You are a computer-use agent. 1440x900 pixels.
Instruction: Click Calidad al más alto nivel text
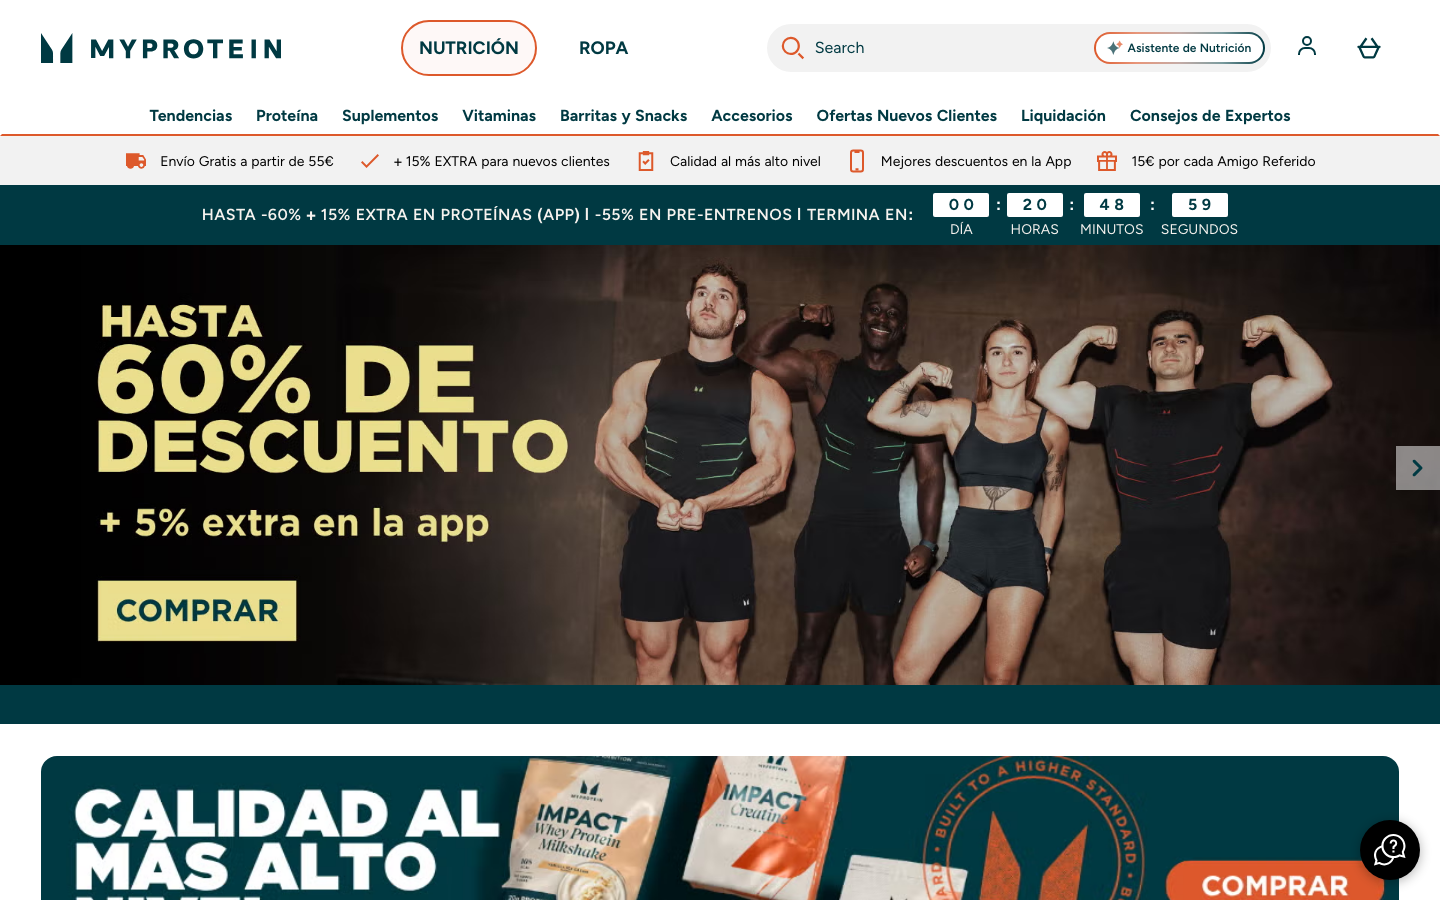745,161
